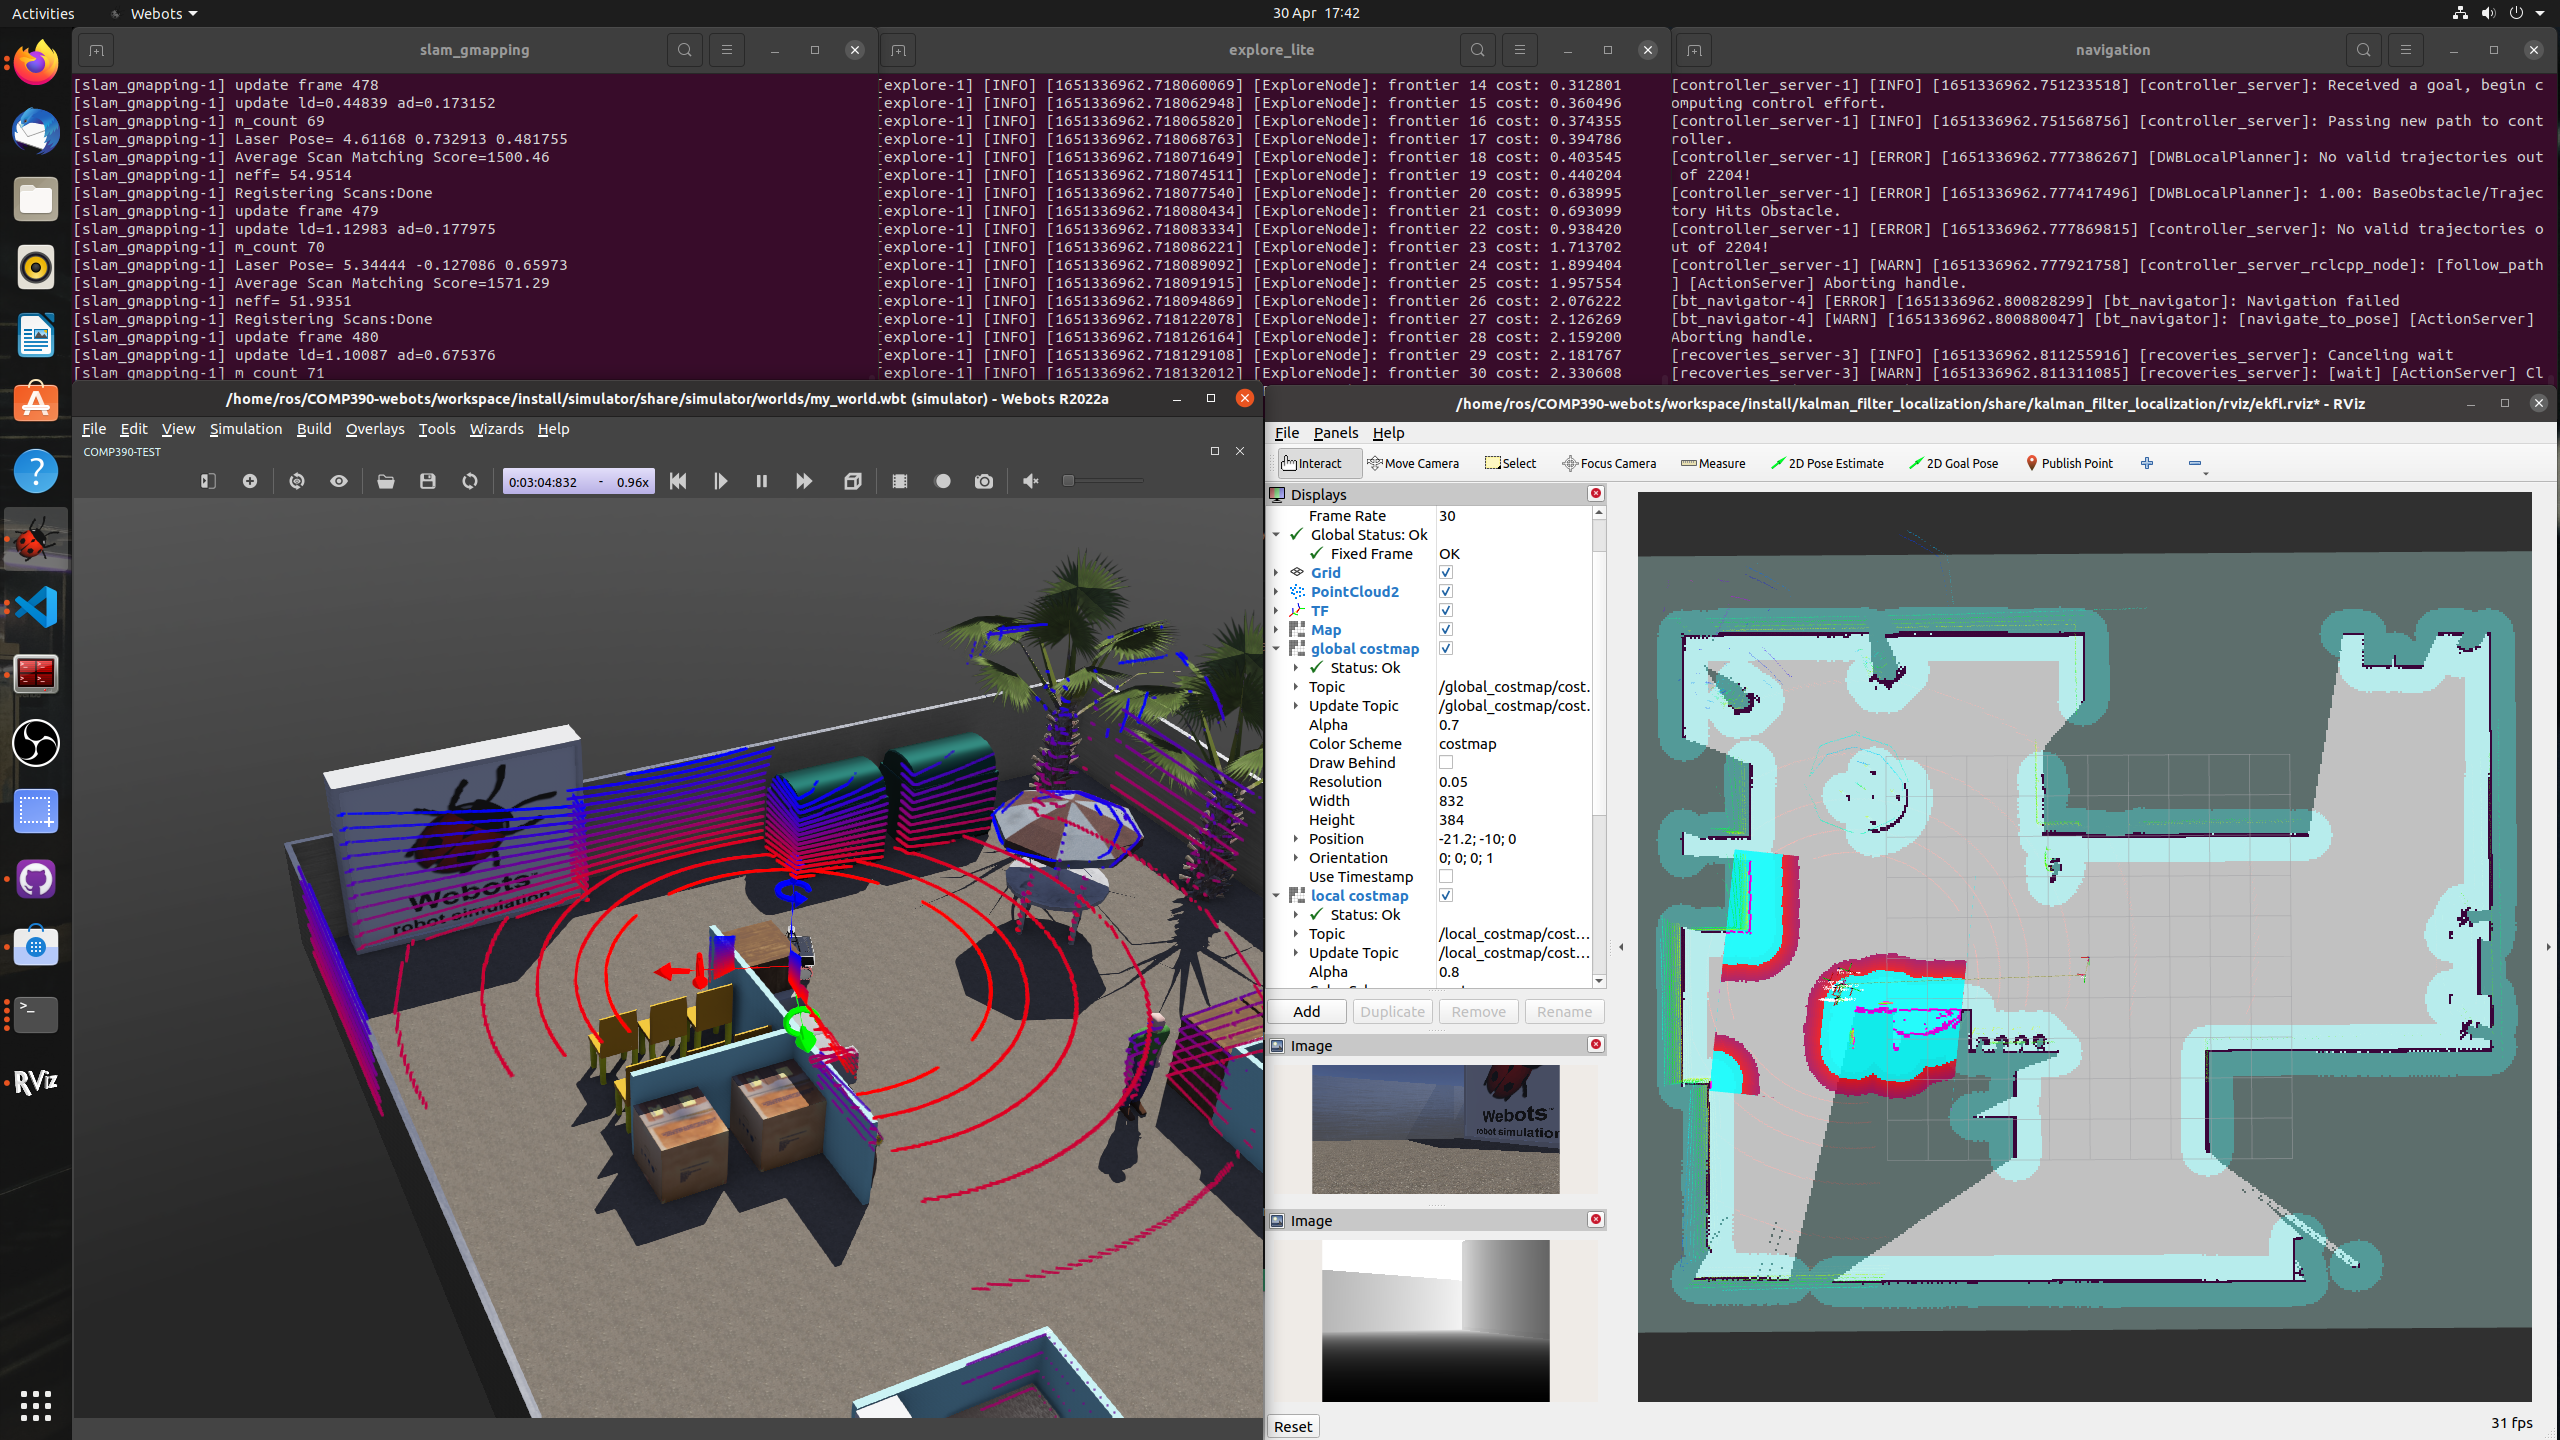This screenshot has width=2560, height=1440.
Task: Click the Add display button
Action: click(x=1306, y=1011)
